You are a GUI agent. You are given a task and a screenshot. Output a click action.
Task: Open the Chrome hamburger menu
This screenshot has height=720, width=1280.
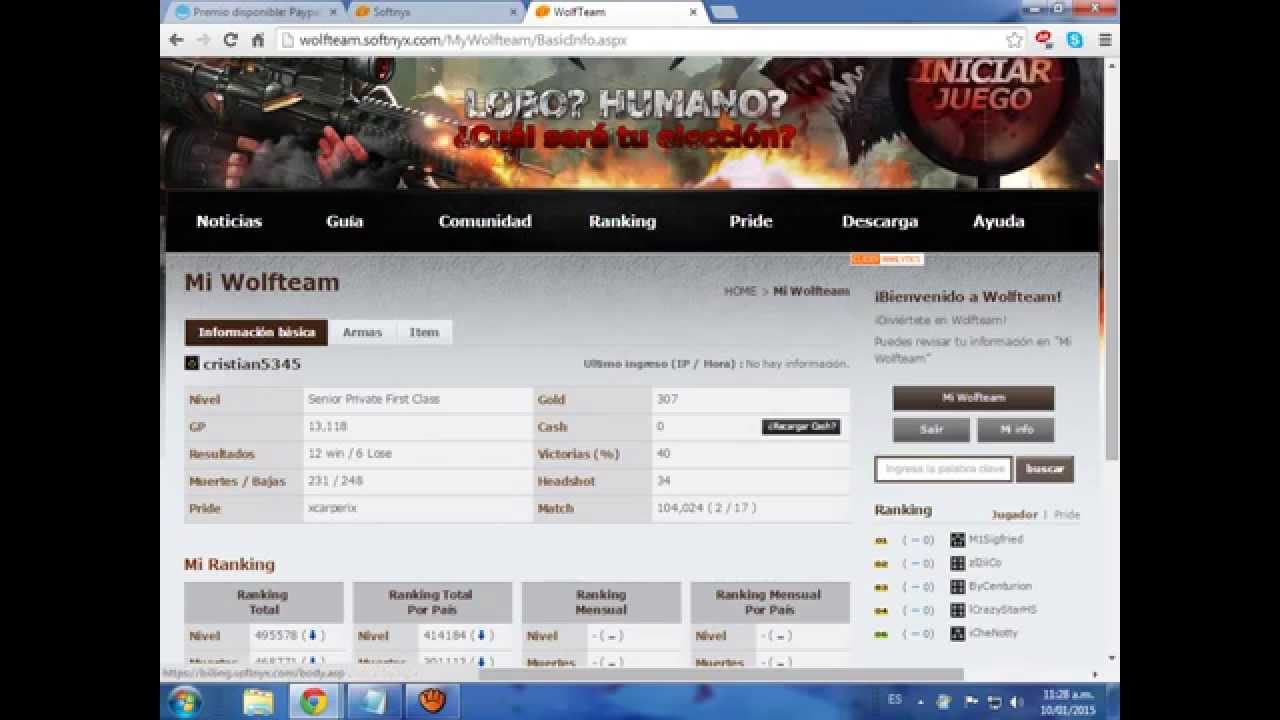1105,40
